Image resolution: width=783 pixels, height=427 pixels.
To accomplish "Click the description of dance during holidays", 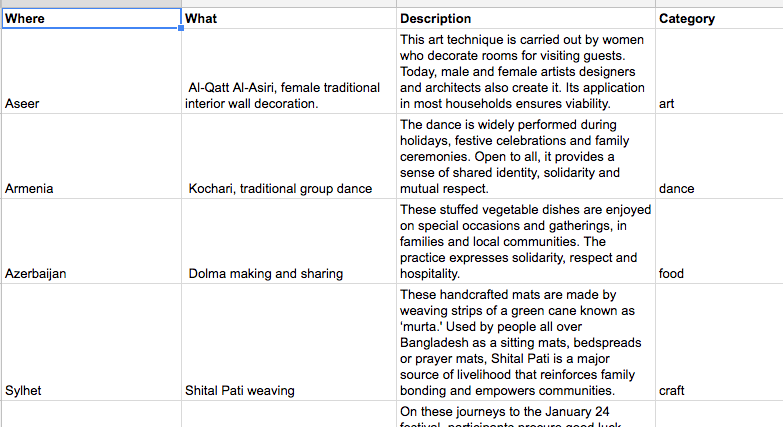I will tap(526, 157).
